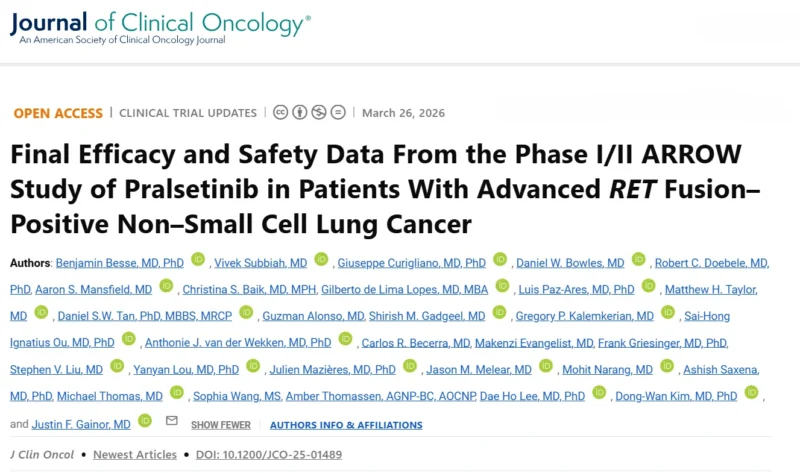The width and height of the screenshot is (800, 473).
Task: Open the email envelope icon for Justin F. Gainor
Action: pyautogui.click(x=171, y=422)
